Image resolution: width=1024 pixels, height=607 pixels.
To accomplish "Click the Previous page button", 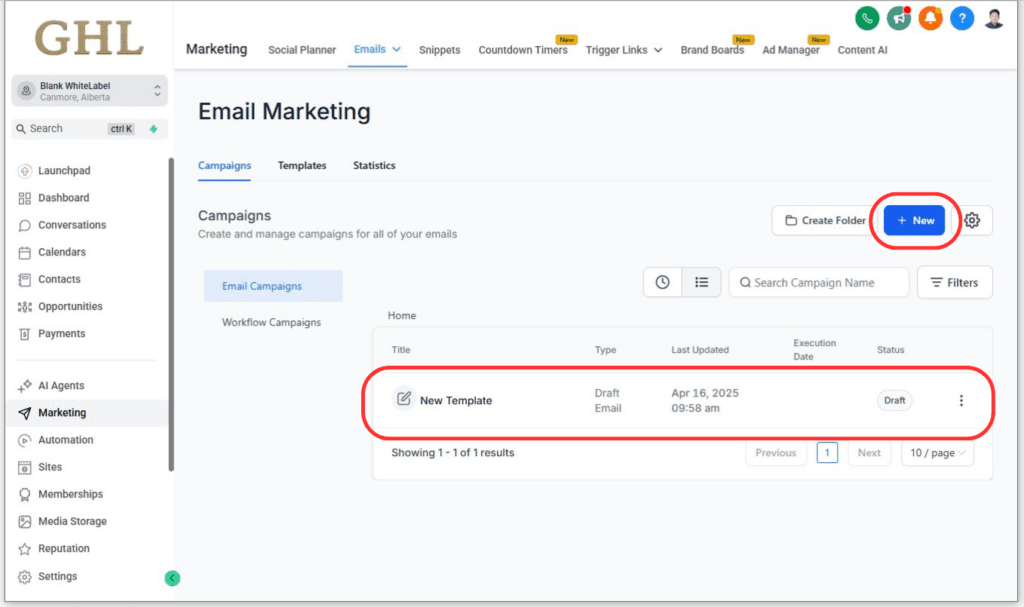I will click(776, 453).
